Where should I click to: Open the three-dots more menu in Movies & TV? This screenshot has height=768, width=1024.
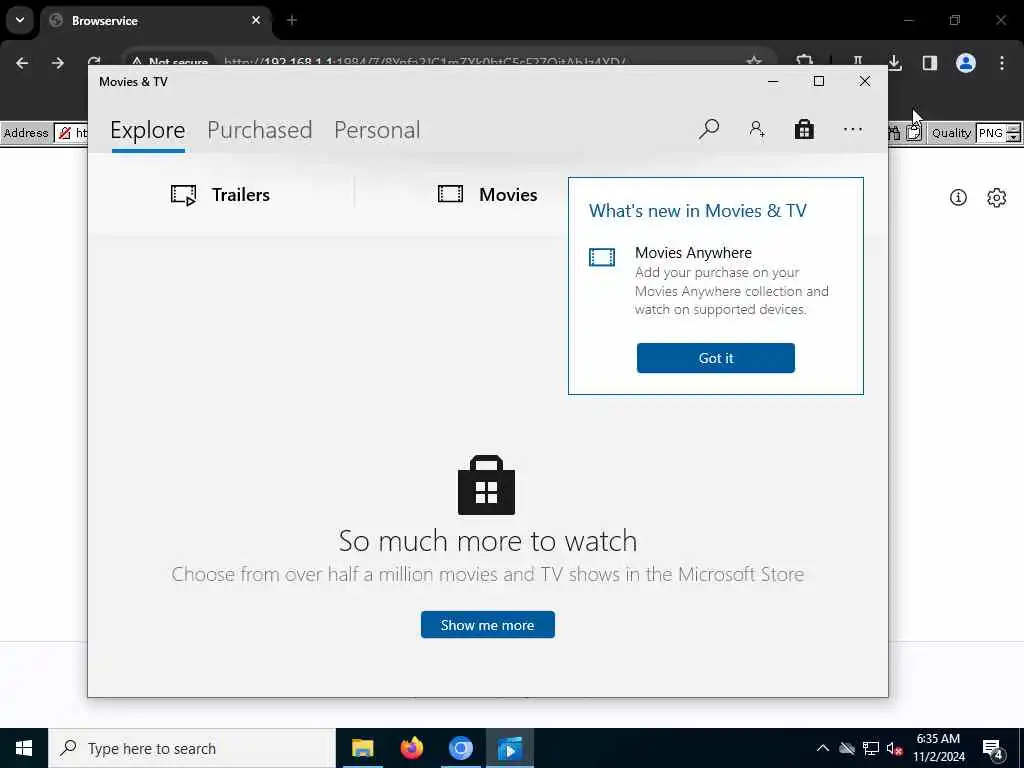[x=852, y=129]
